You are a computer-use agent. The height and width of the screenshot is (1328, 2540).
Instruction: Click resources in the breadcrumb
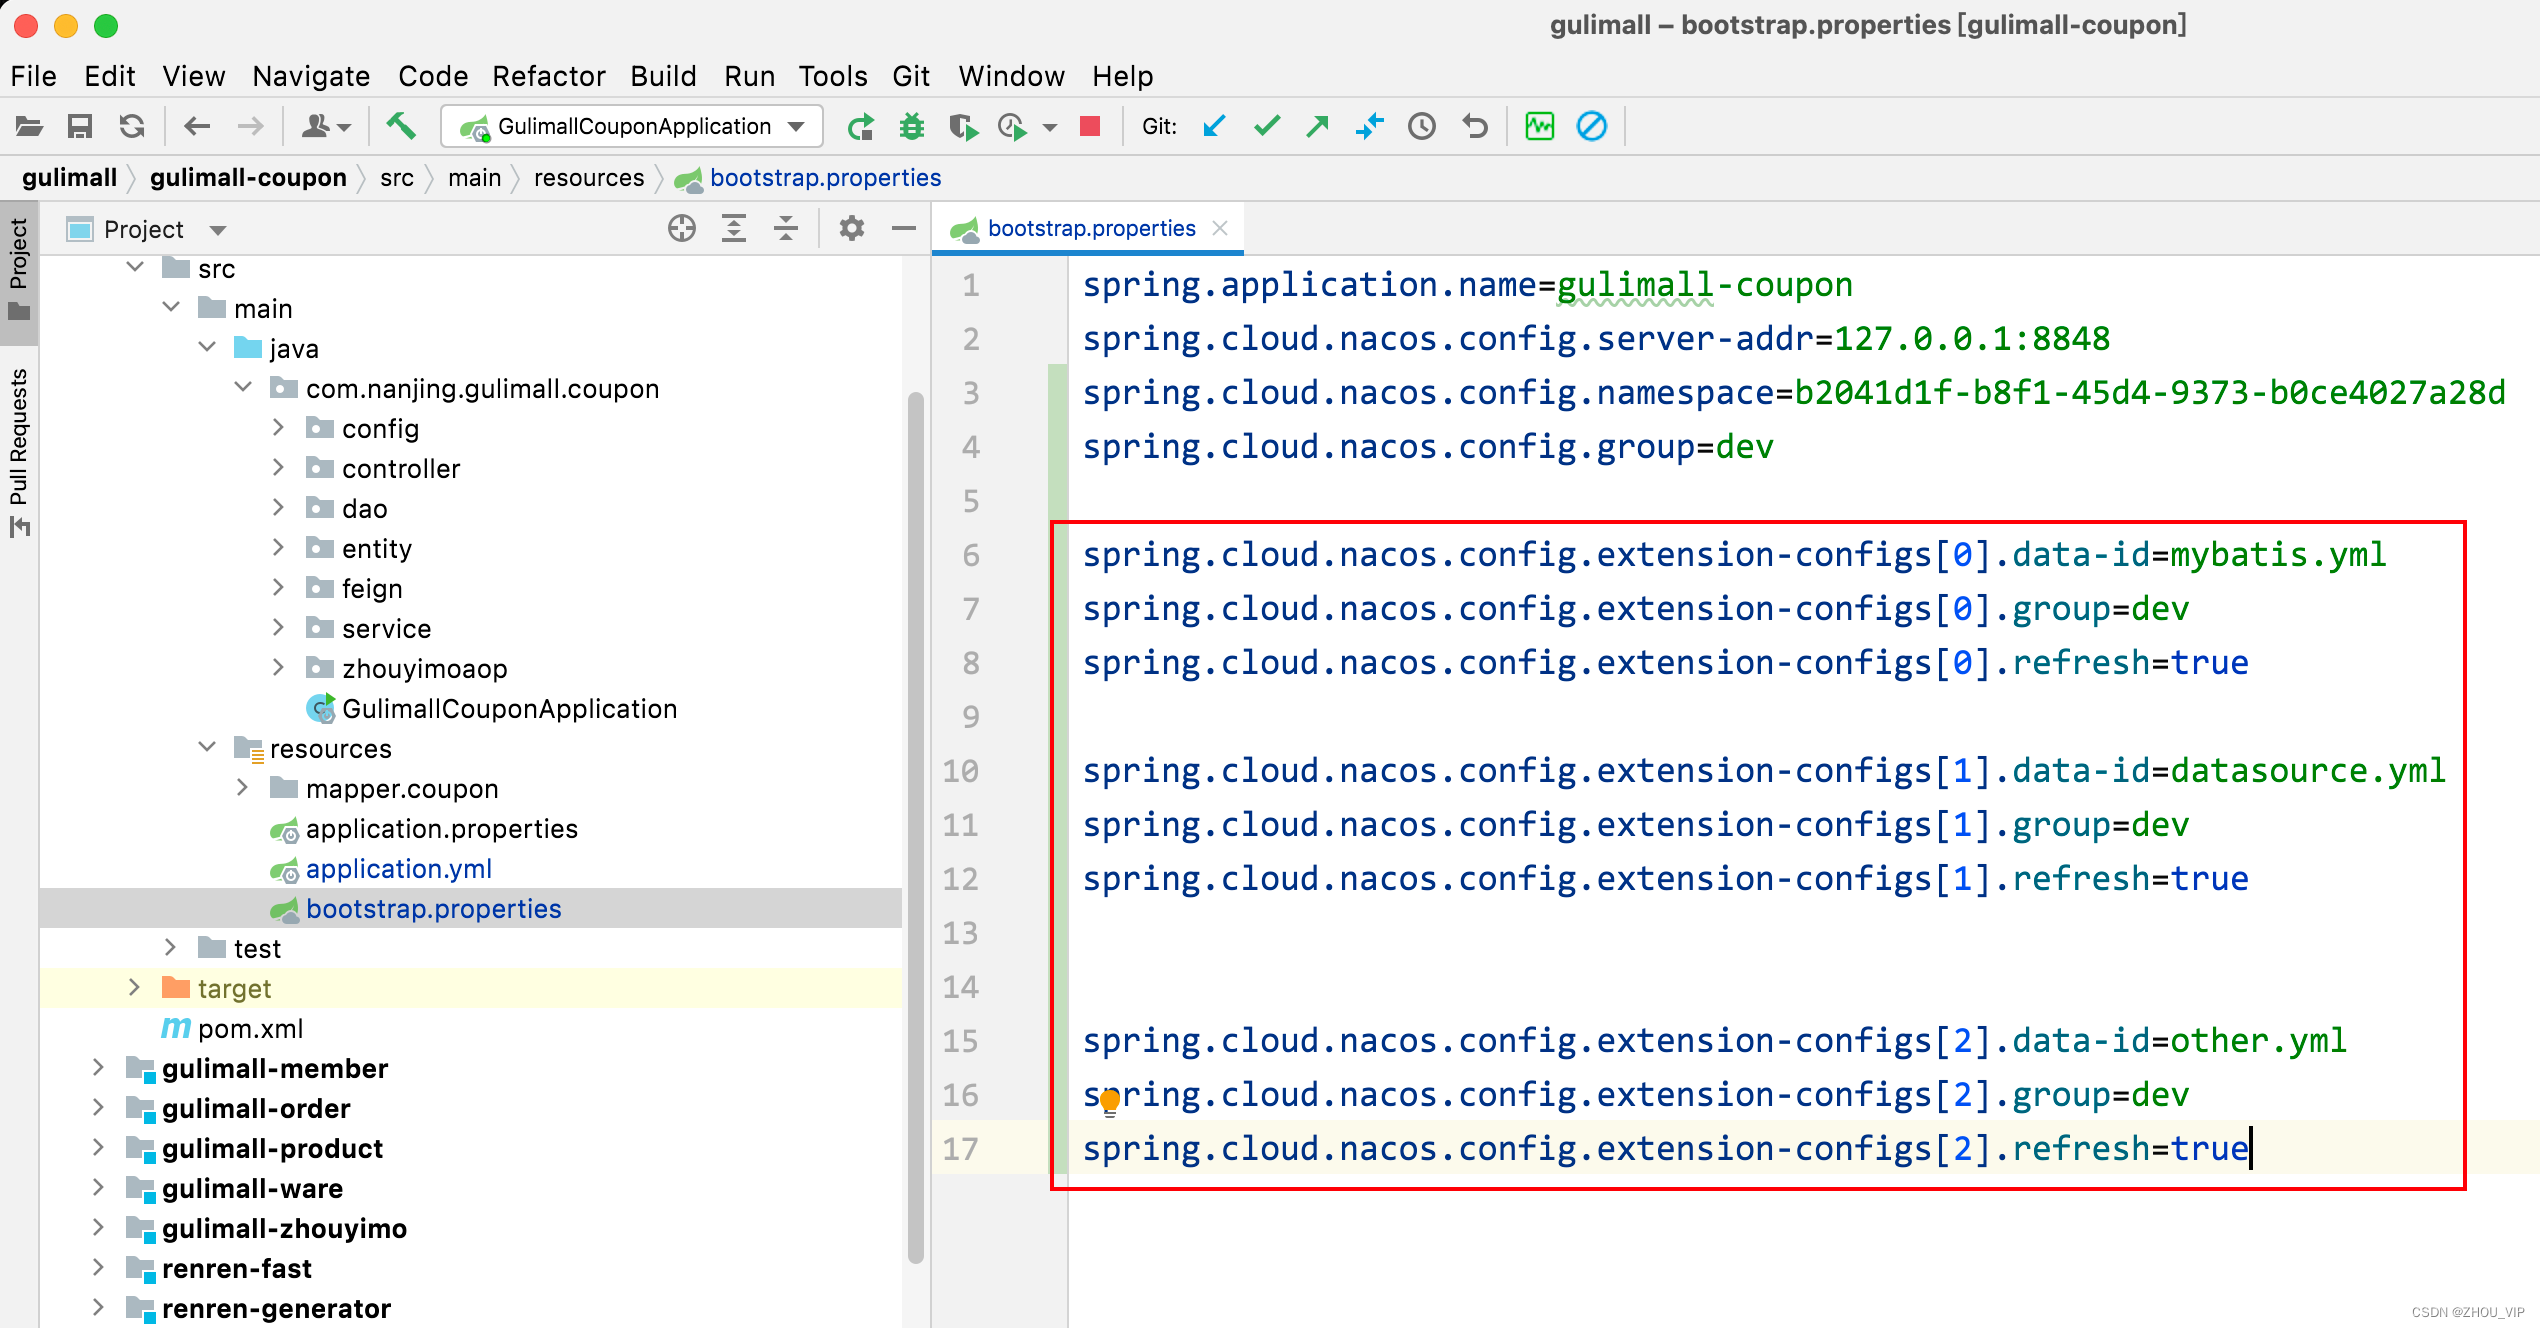589,178
